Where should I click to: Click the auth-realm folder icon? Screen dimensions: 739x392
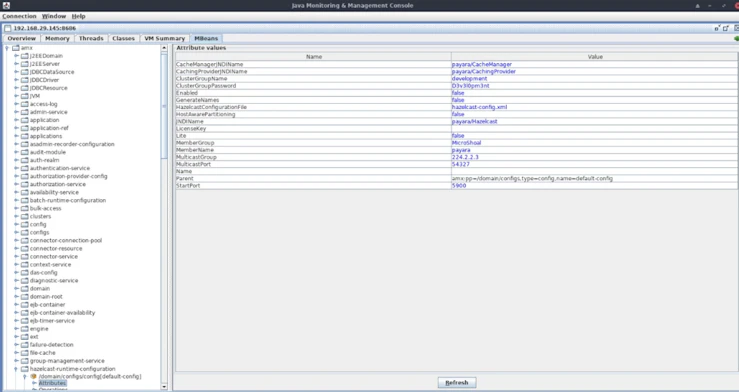(x=25, y=160)
